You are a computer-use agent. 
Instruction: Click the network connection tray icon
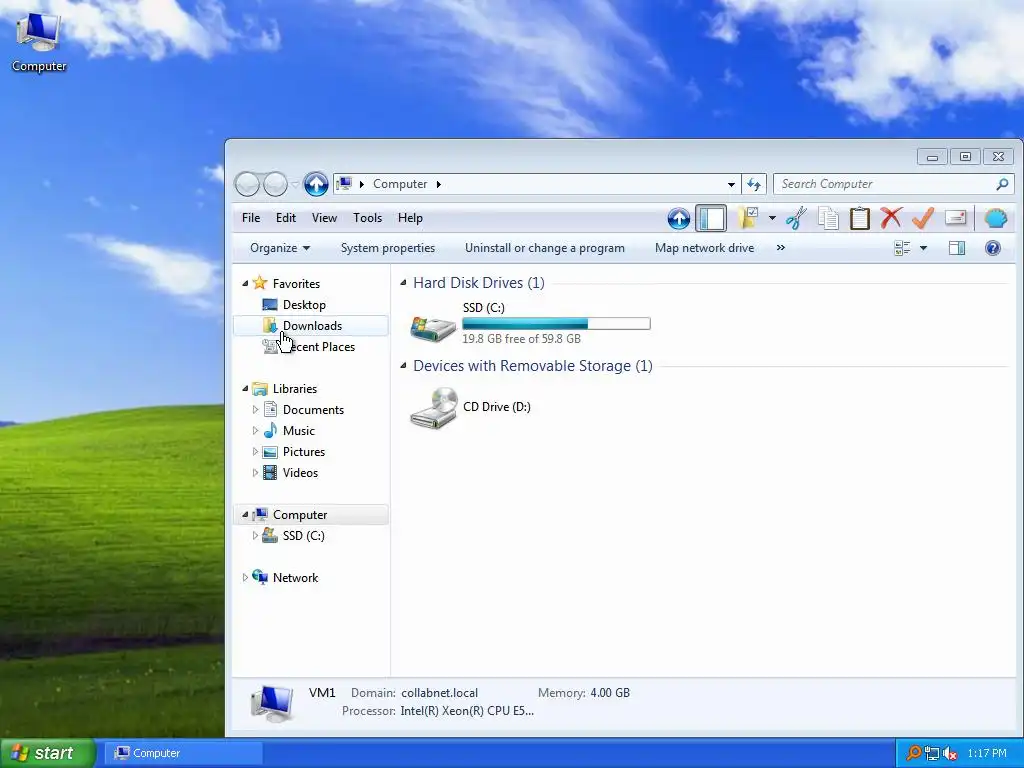coord(932,753)
